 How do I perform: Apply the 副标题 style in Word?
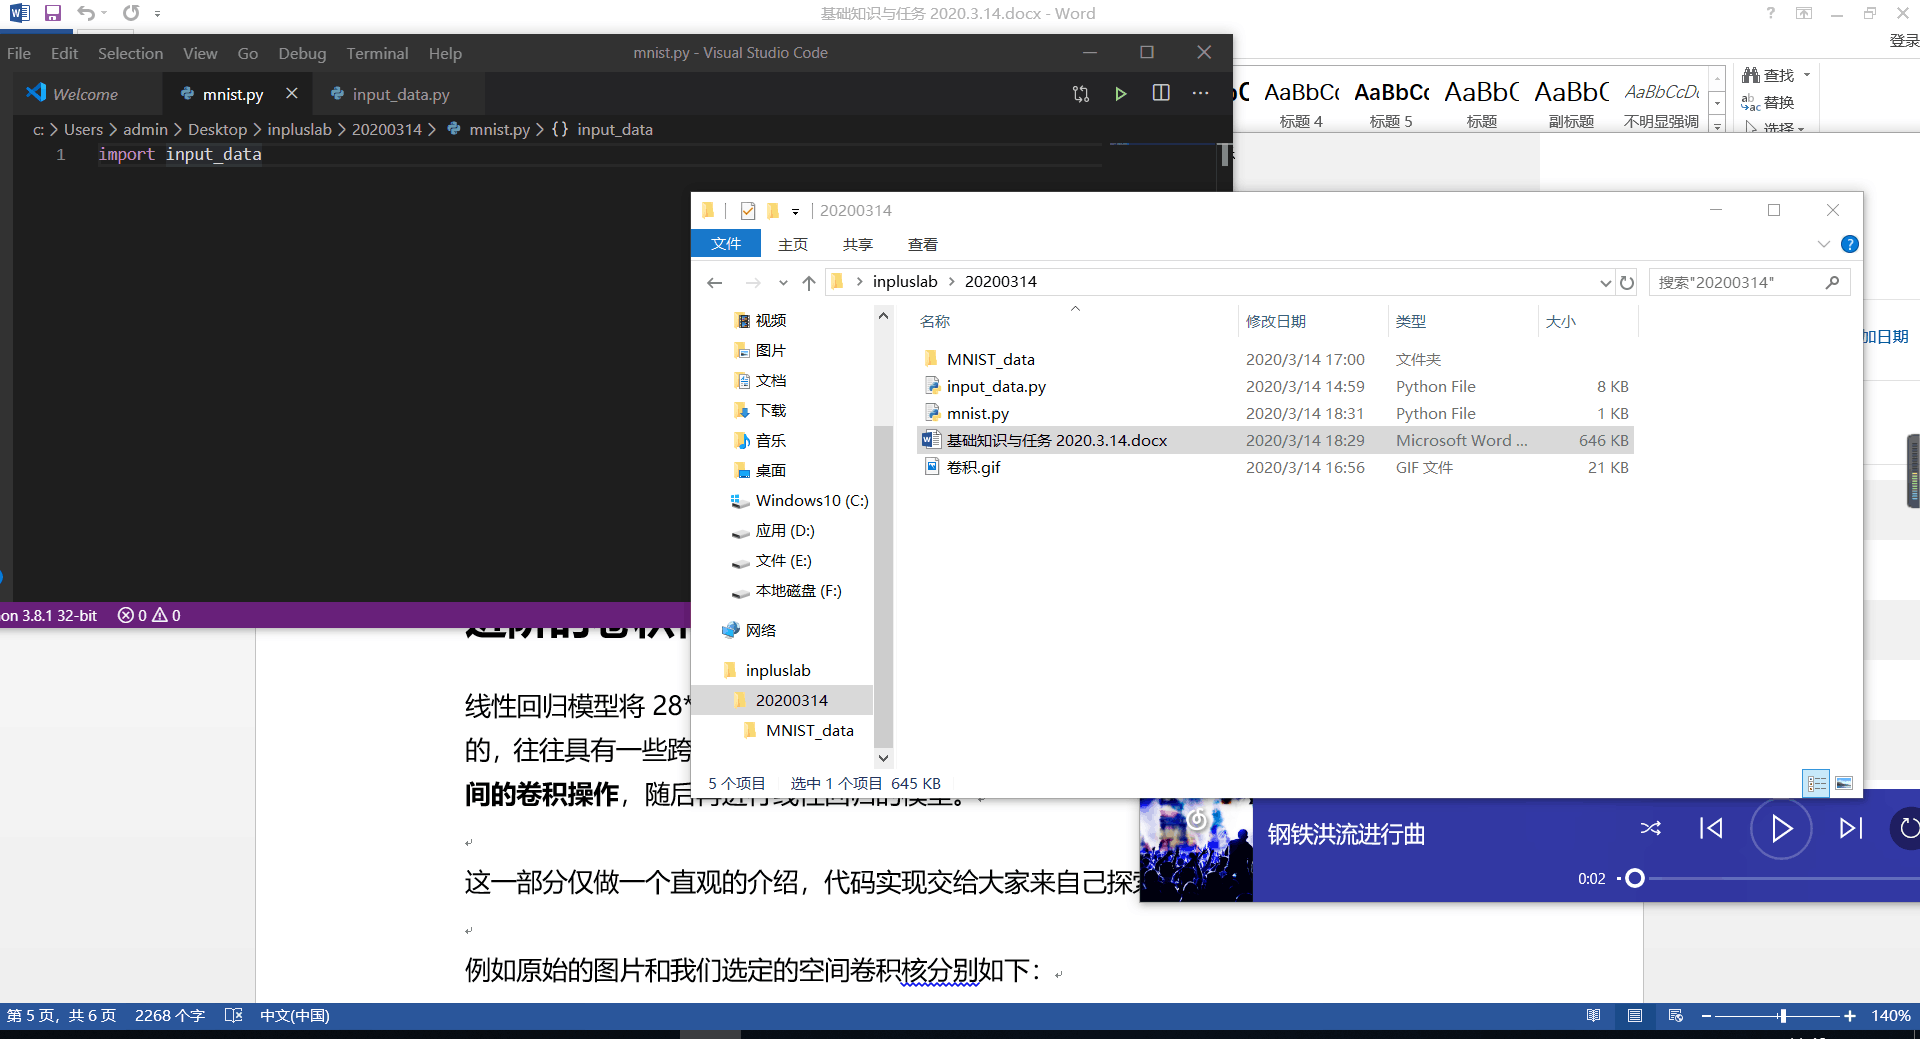coord(1571,103)
